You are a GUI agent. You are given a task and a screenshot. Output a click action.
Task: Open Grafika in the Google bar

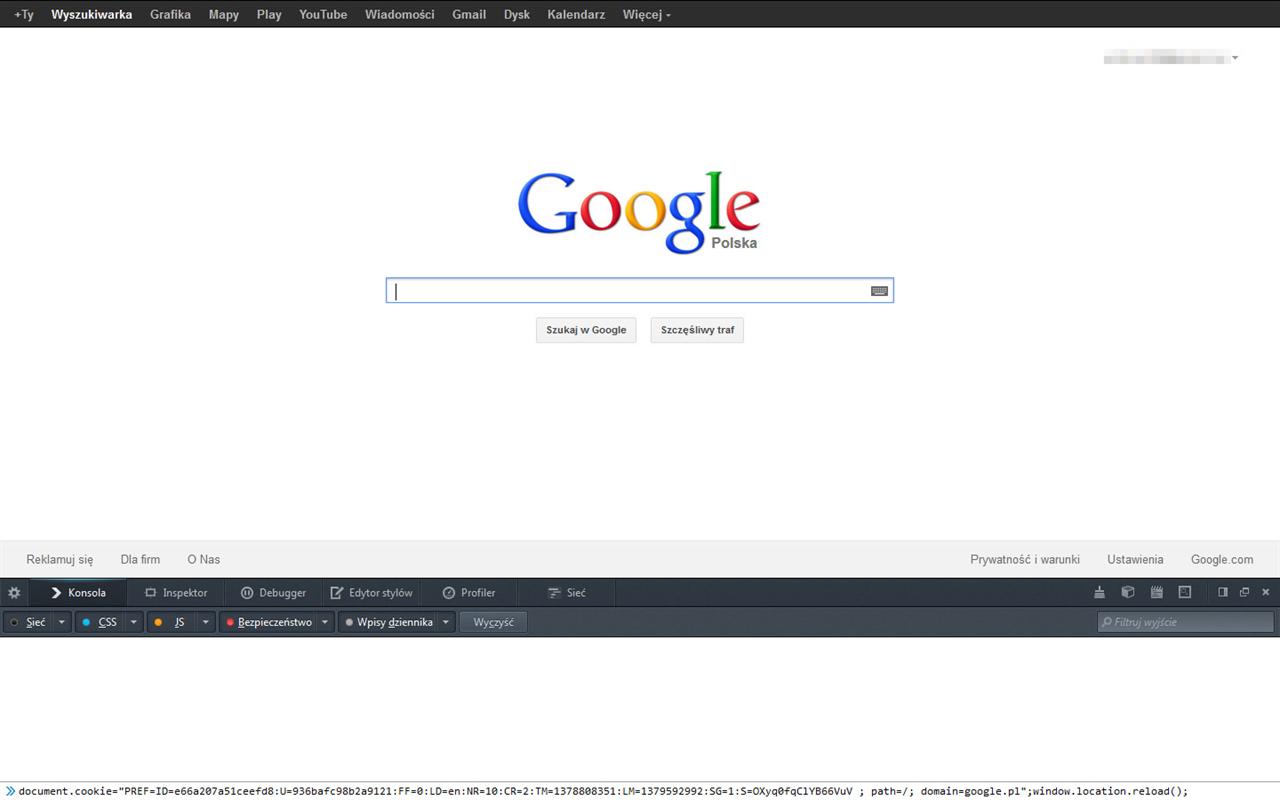pyautogui.click(x=170, y=14)
